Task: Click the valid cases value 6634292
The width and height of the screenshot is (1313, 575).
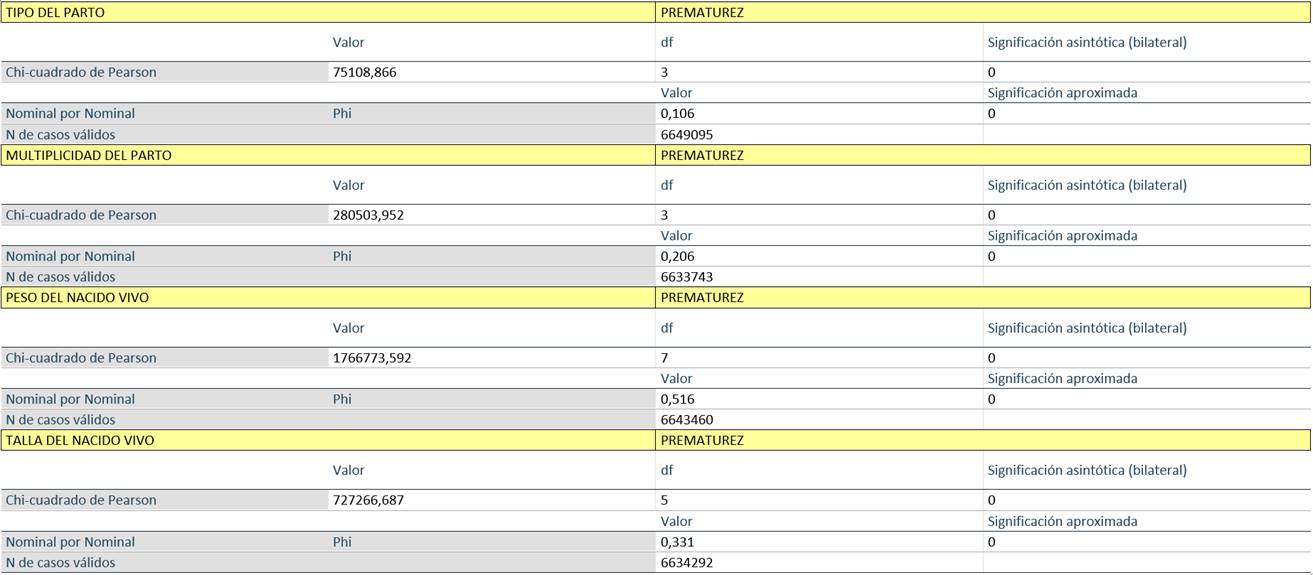Action: click(687, 563)
